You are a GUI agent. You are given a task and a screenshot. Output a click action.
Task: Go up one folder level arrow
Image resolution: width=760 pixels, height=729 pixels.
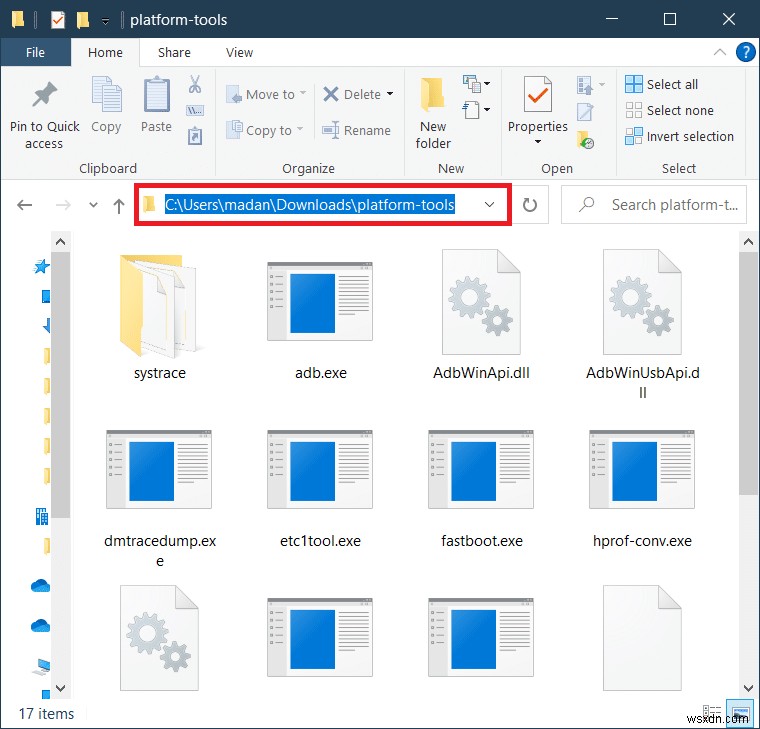(x=119, y=206)
